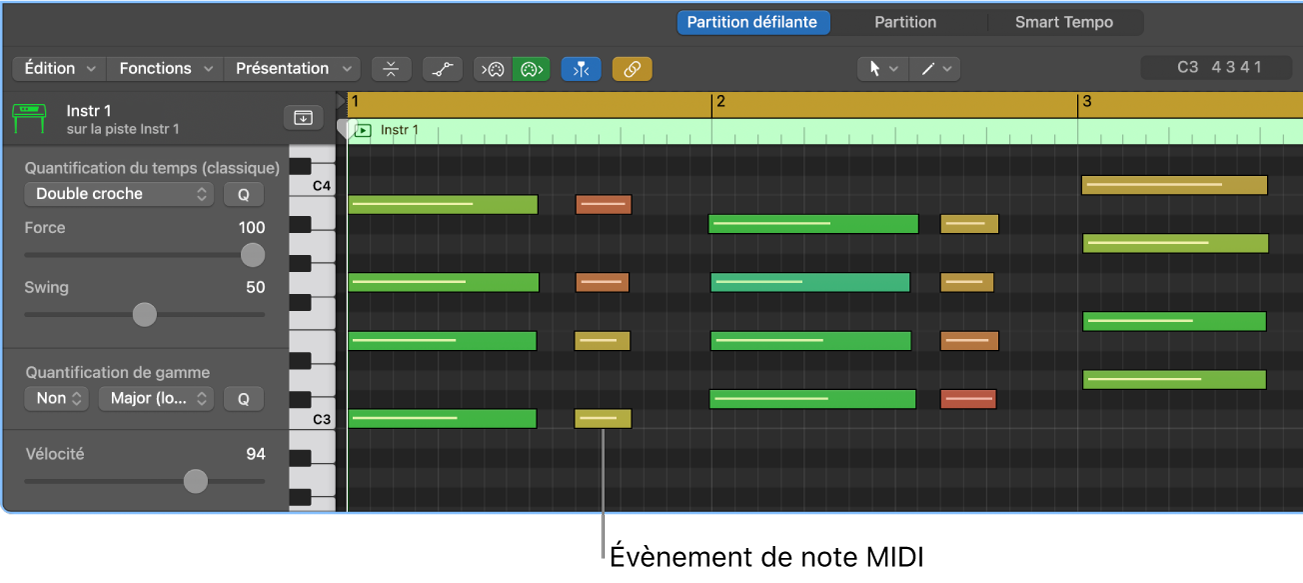The height and width of the screenshot is (583, 1303).
Task: Open the Édition menu
Action: (59, 69)
